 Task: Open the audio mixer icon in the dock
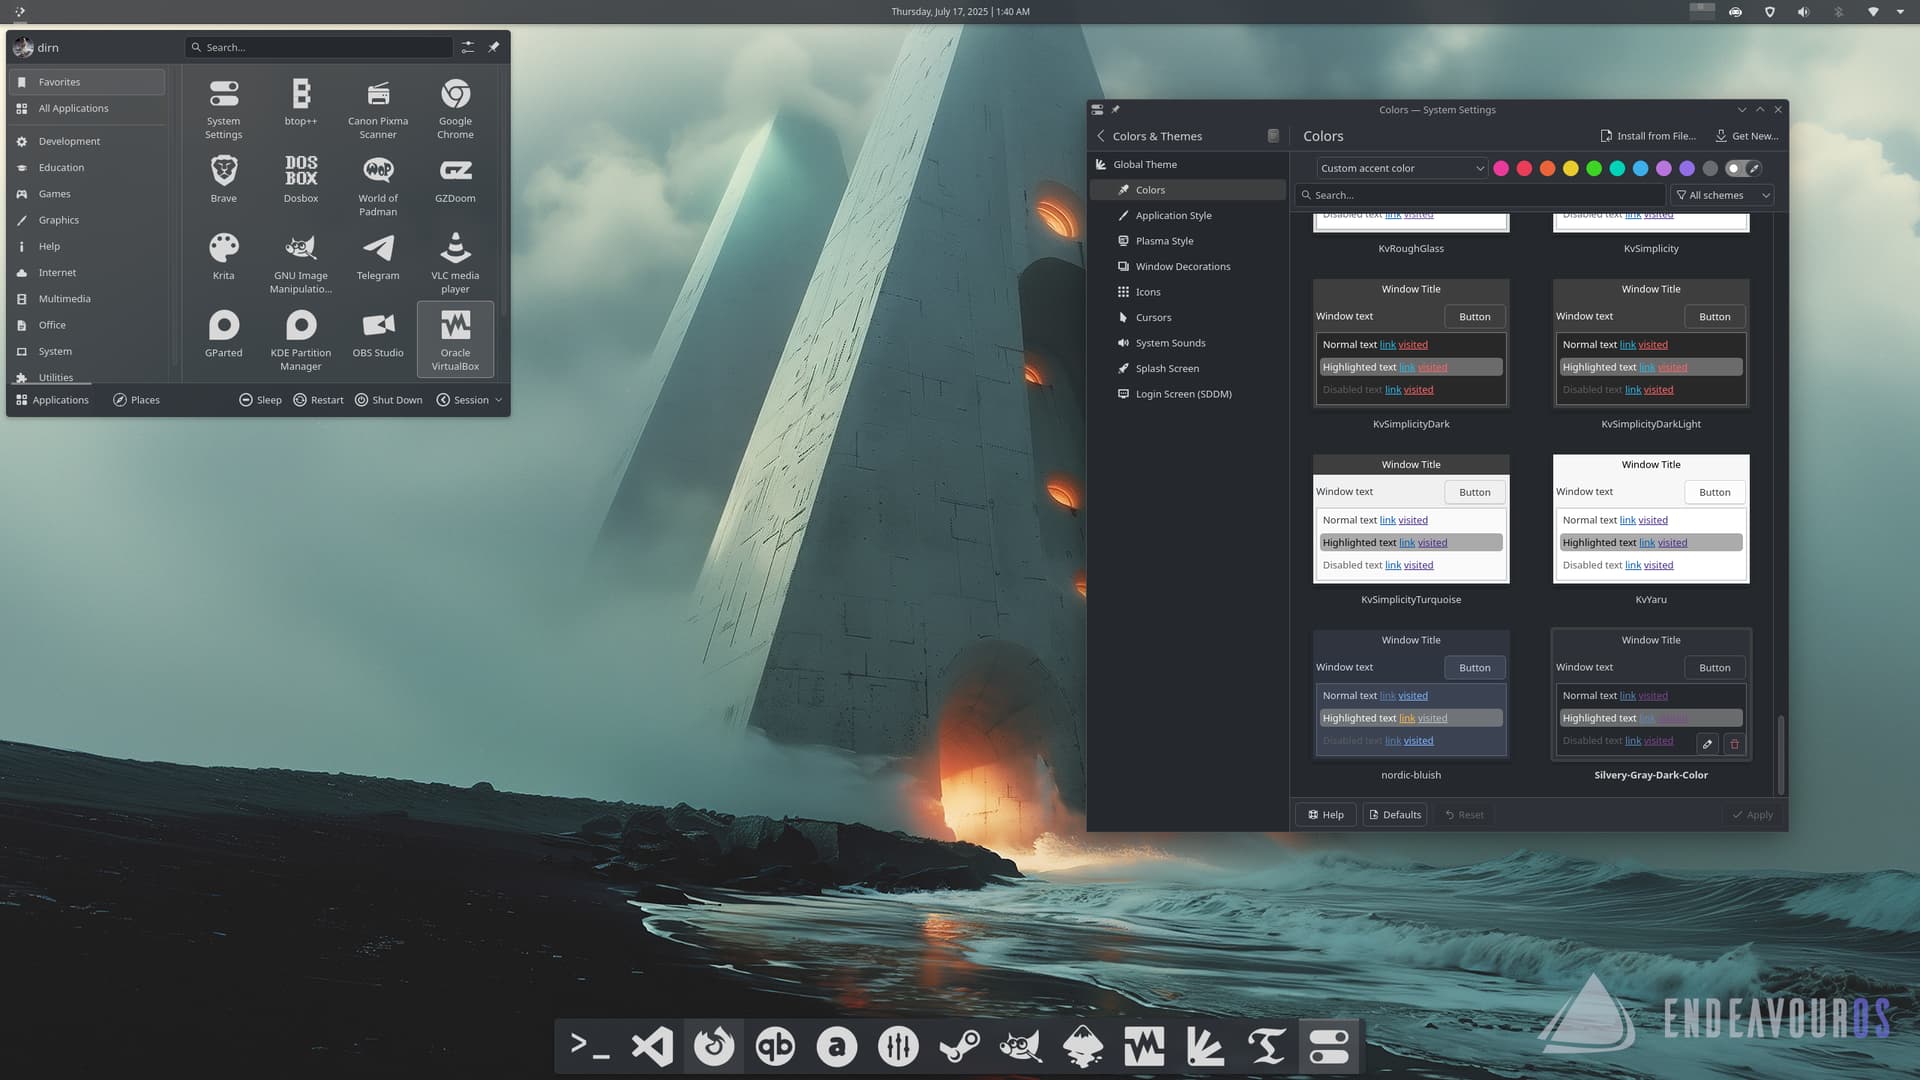898,1046
